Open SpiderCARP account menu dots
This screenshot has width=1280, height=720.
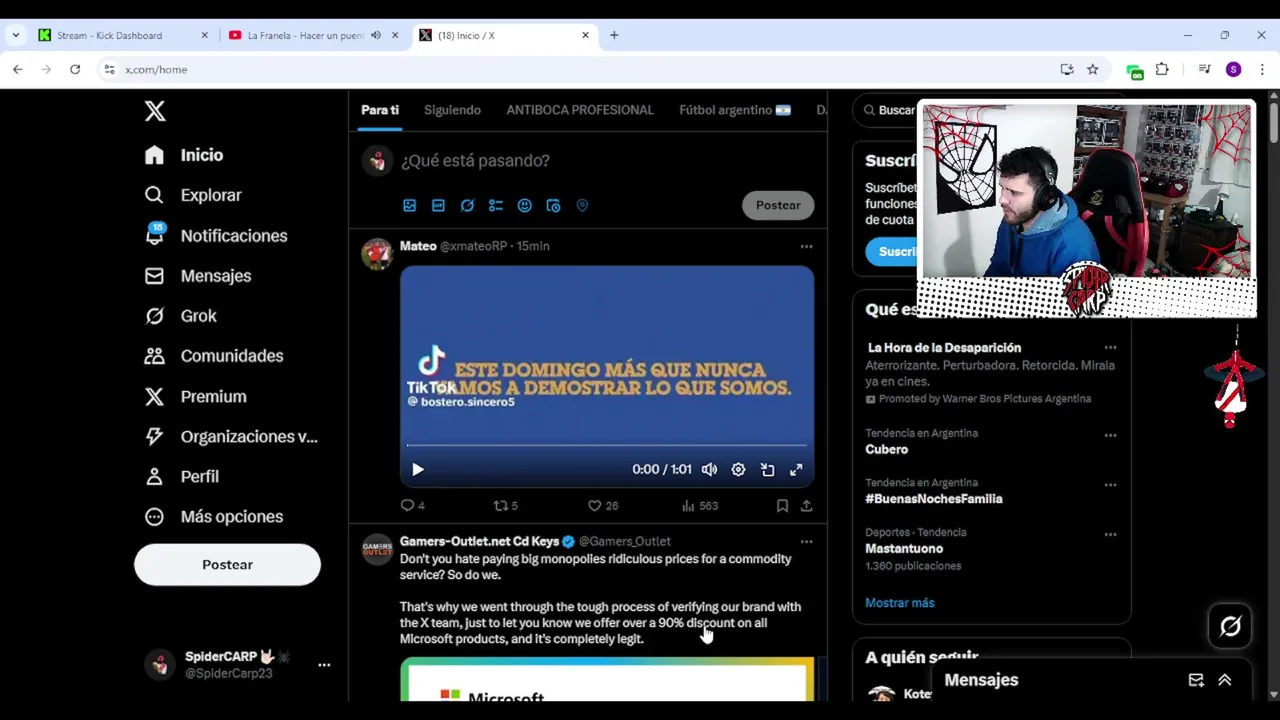324,665
